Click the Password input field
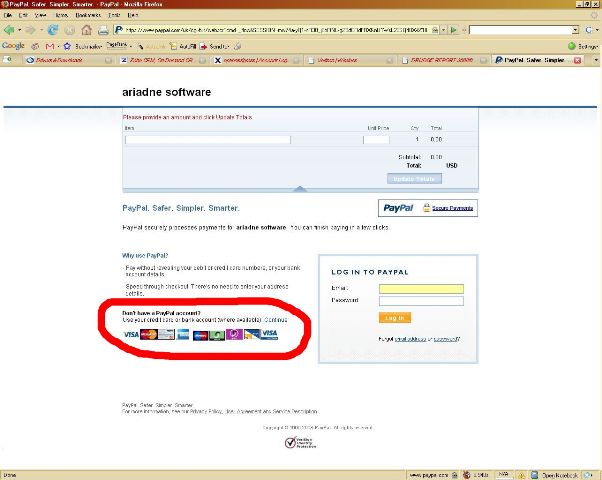The height and width of the screenshot is (480, 602). (x=421, y=301)
